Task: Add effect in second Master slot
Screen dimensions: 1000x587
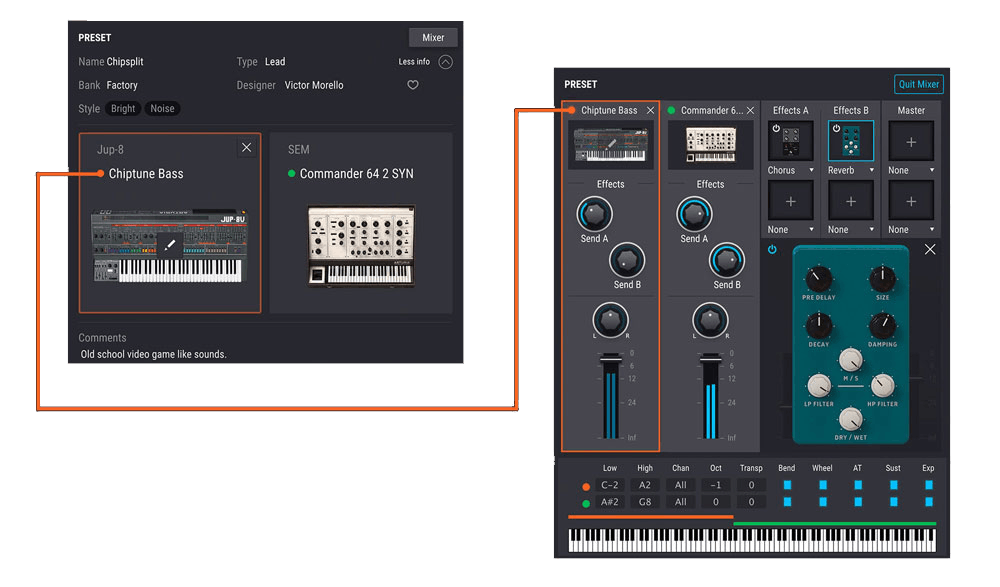Action: (911, 201)
